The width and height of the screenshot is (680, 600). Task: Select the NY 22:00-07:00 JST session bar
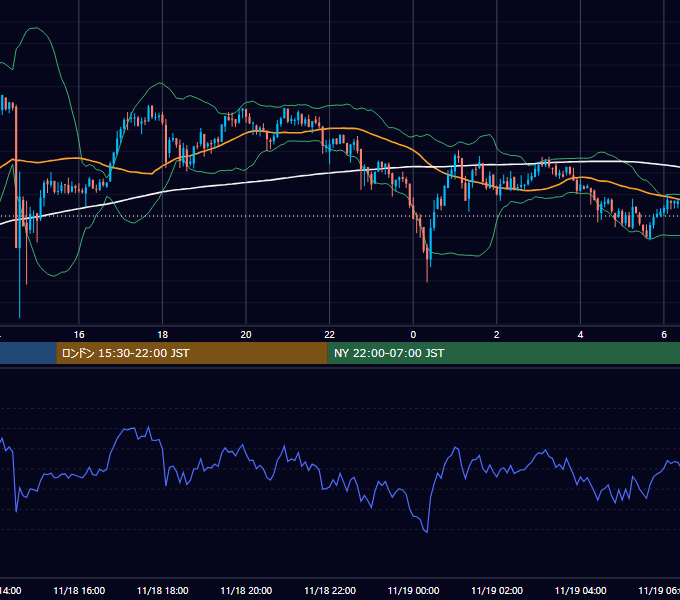503,353
